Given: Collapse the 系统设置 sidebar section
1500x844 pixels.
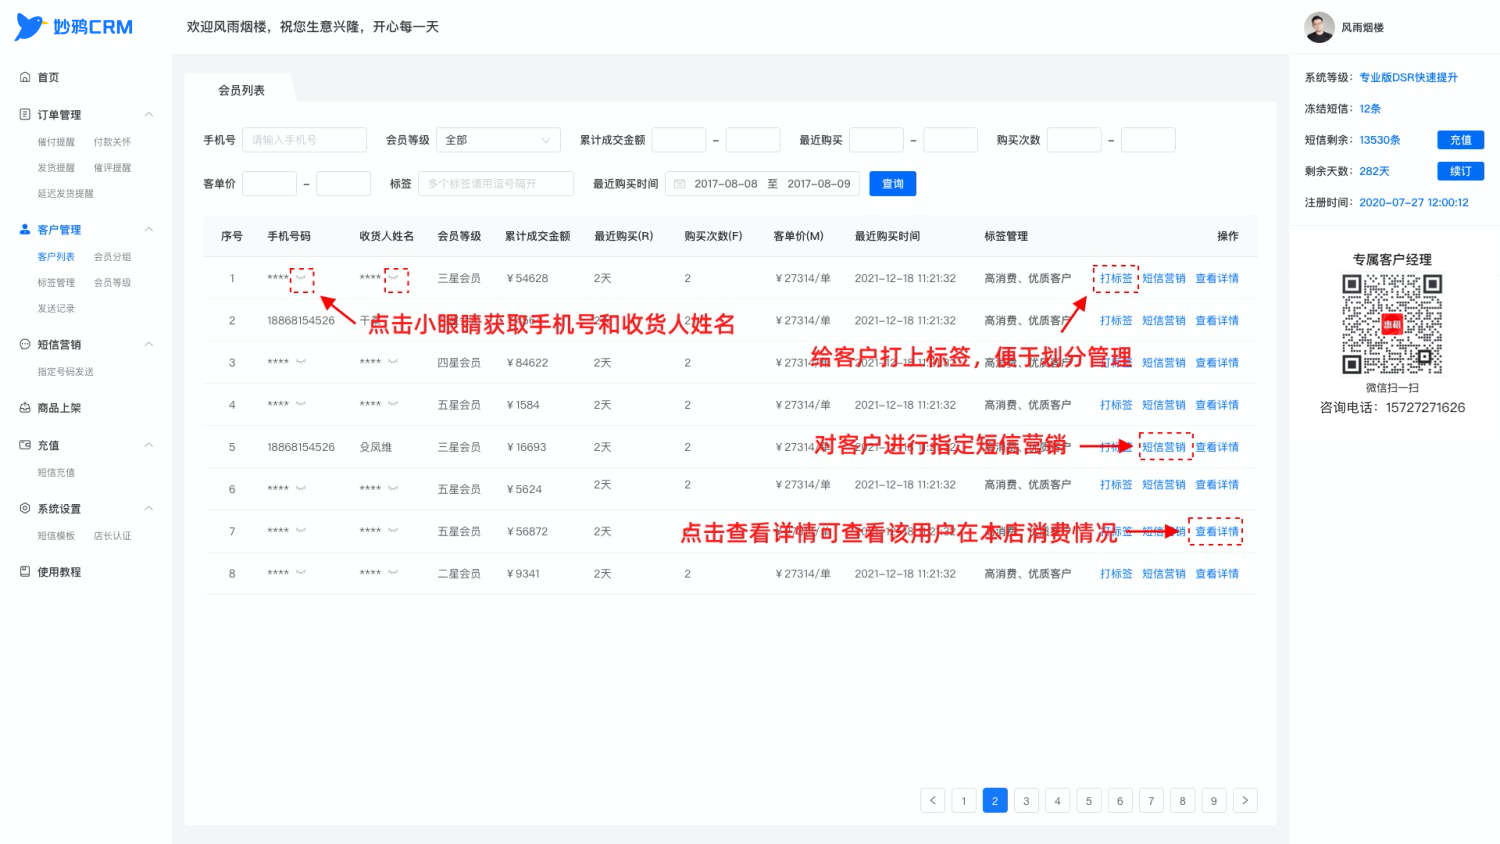Looking at the screenshot, I should 149,508.
